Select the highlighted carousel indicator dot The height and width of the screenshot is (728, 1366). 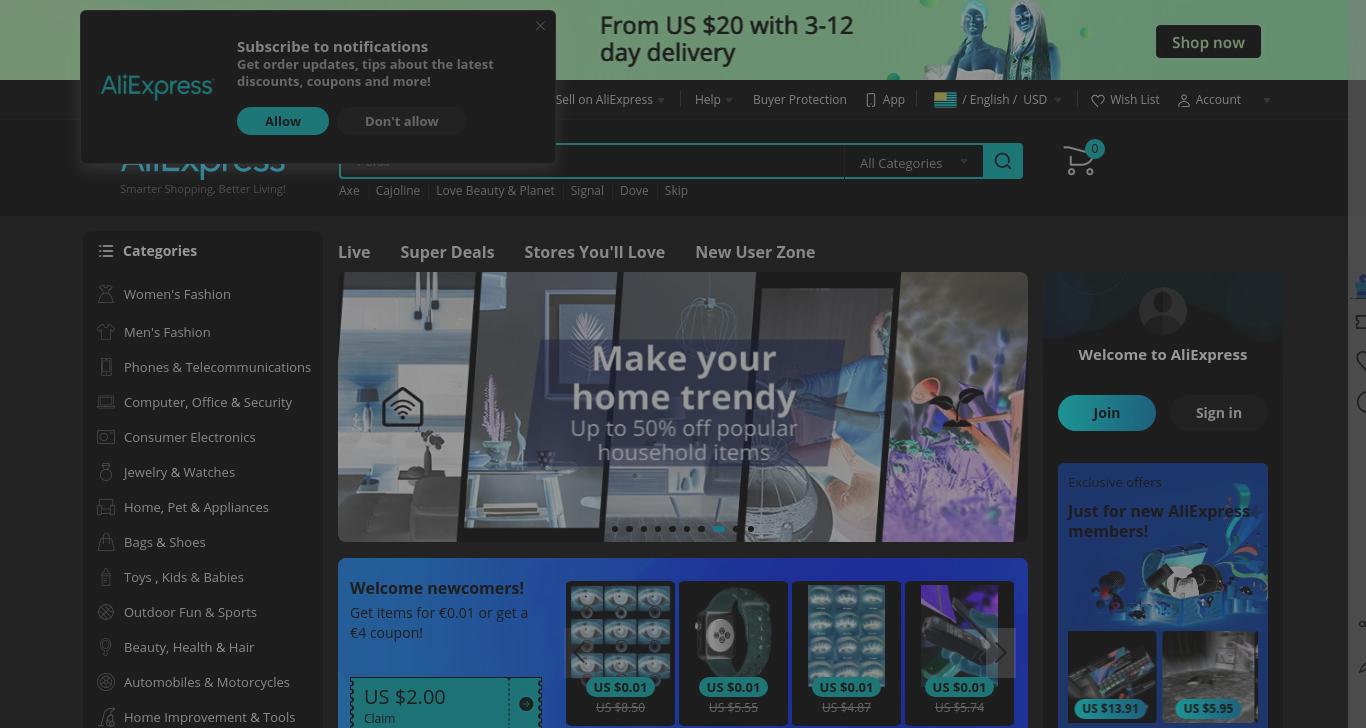coord(720,529)
